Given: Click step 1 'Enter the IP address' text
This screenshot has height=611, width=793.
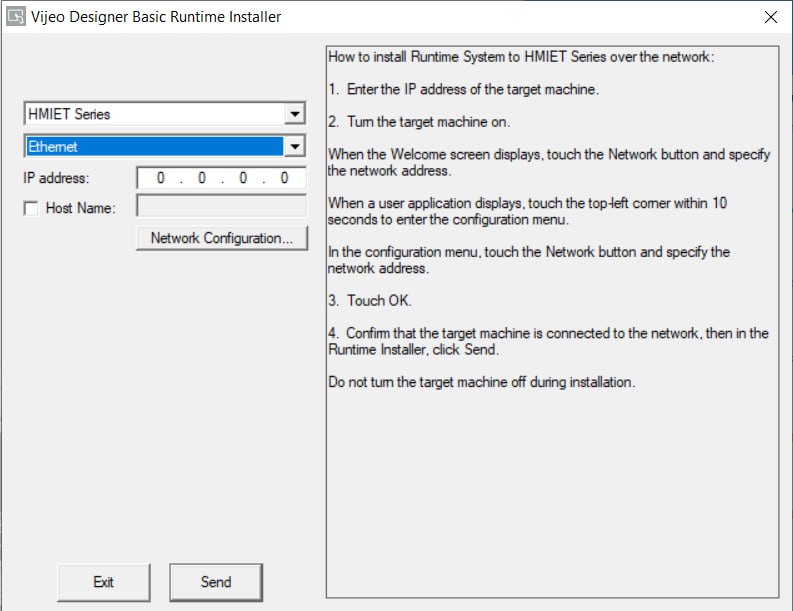Looking at the screenshot, I should [x=463, y=90].
